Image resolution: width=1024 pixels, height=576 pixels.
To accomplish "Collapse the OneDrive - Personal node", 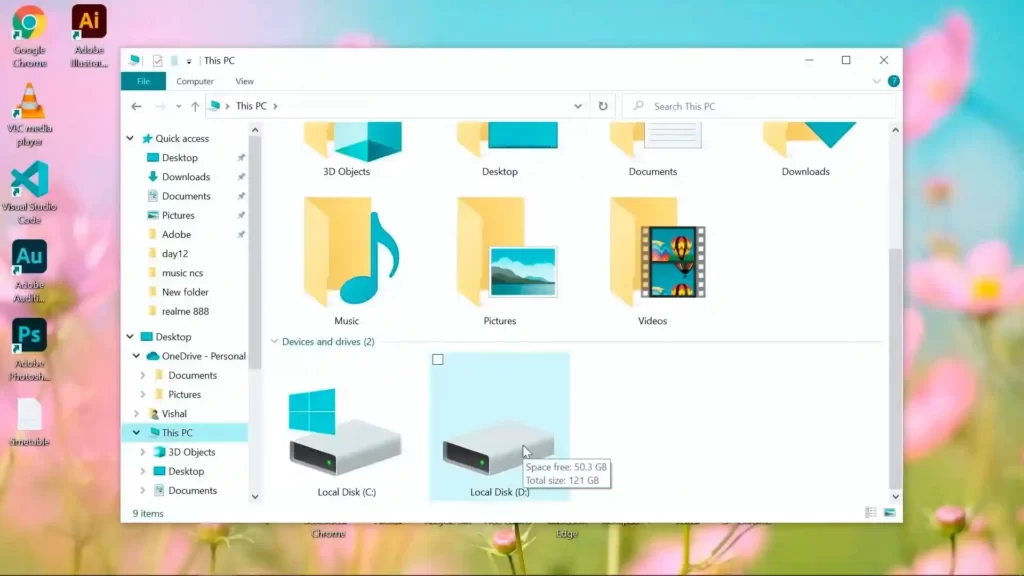I will click(x=136, y=356).
